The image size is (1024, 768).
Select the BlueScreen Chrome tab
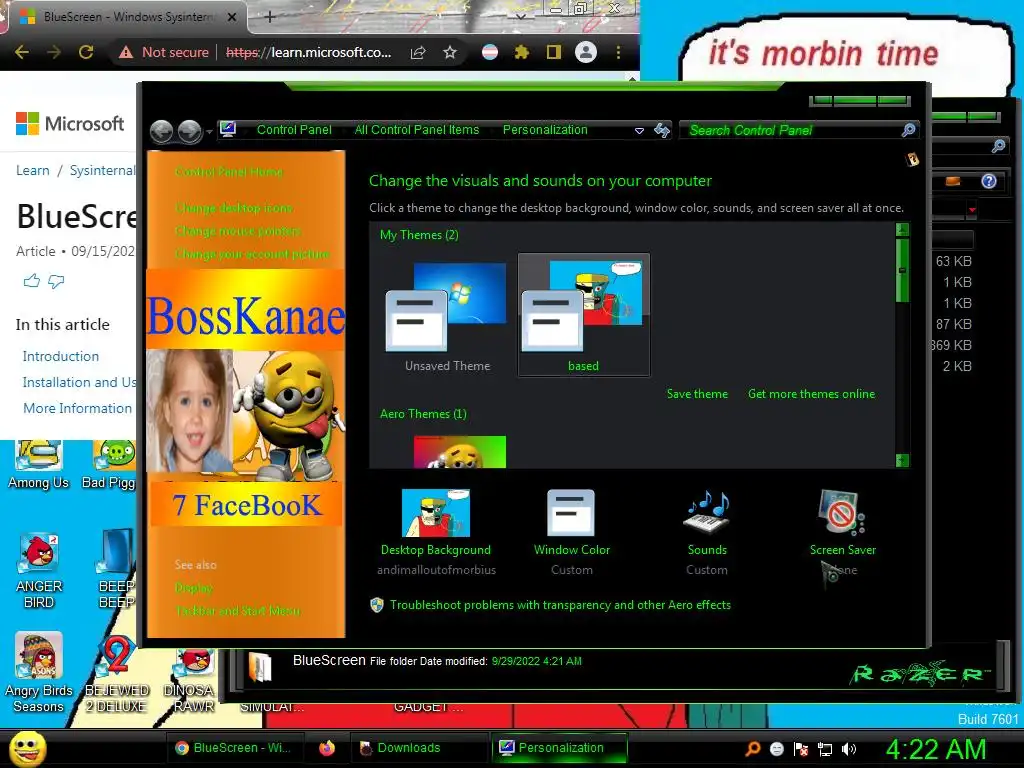pyautogui.click(x=124, y=17)
